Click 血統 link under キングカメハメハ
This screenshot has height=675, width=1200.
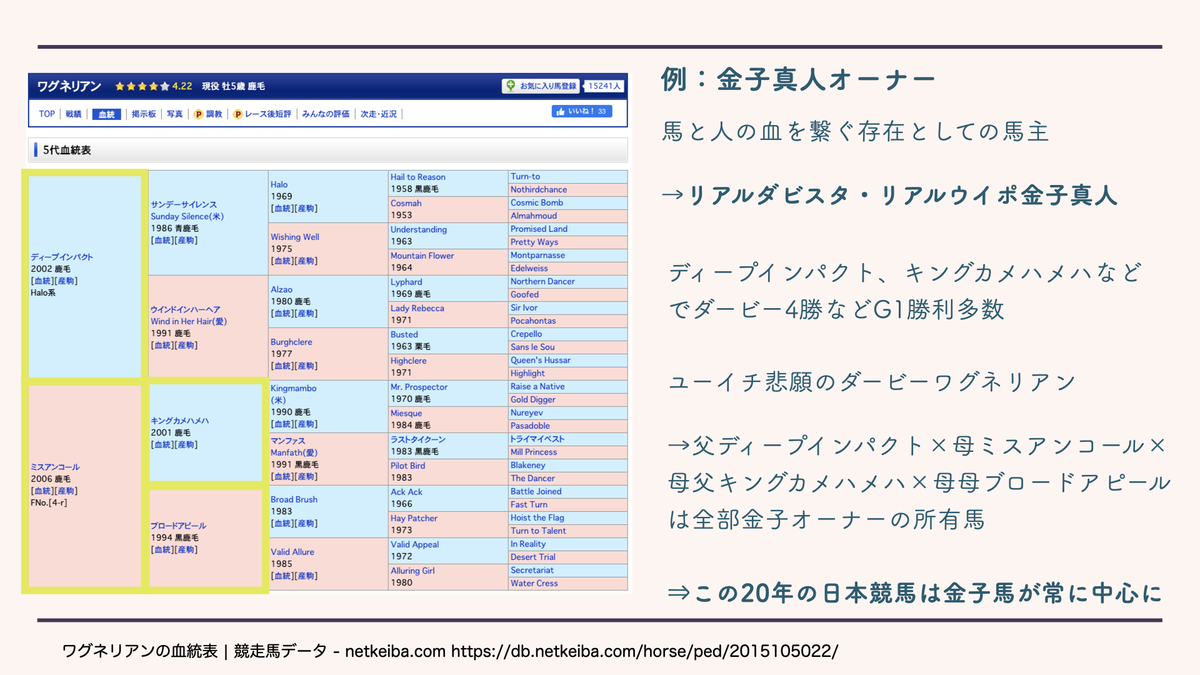pos(162,445)
